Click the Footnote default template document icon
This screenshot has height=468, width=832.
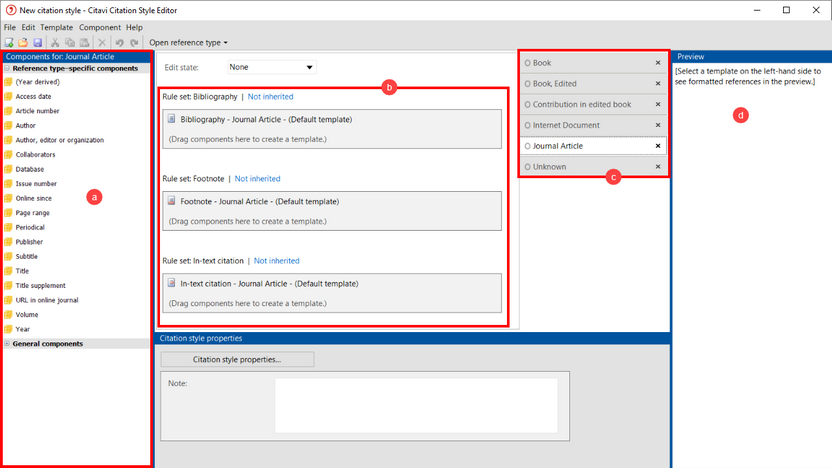click(171, 201)
